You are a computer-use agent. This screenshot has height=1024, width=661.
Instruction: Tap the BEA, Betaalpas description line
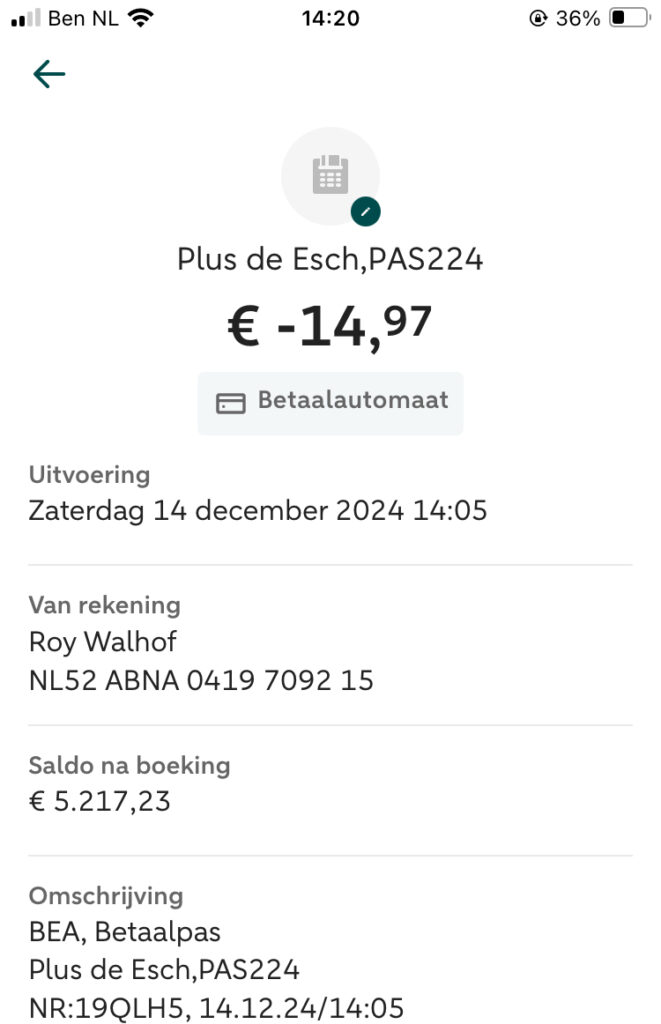(124, 932)
